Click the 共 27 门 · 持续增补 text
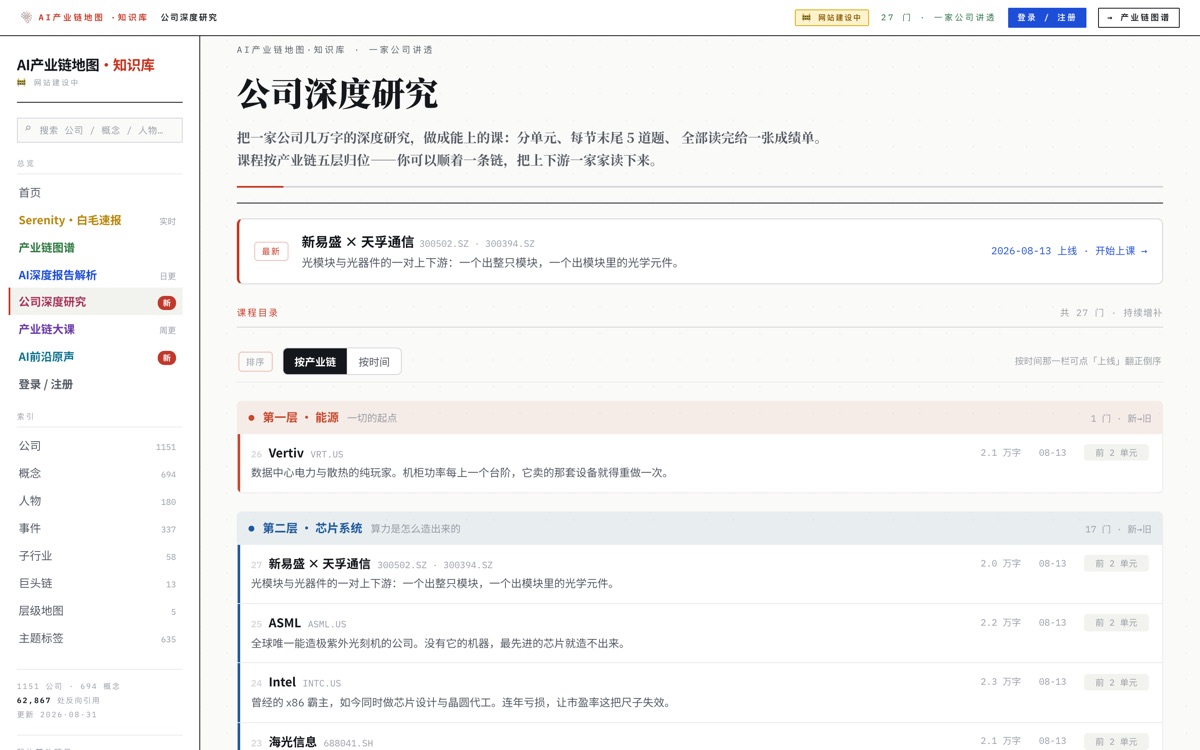Screen dimensions: 1200x750 1111,313
